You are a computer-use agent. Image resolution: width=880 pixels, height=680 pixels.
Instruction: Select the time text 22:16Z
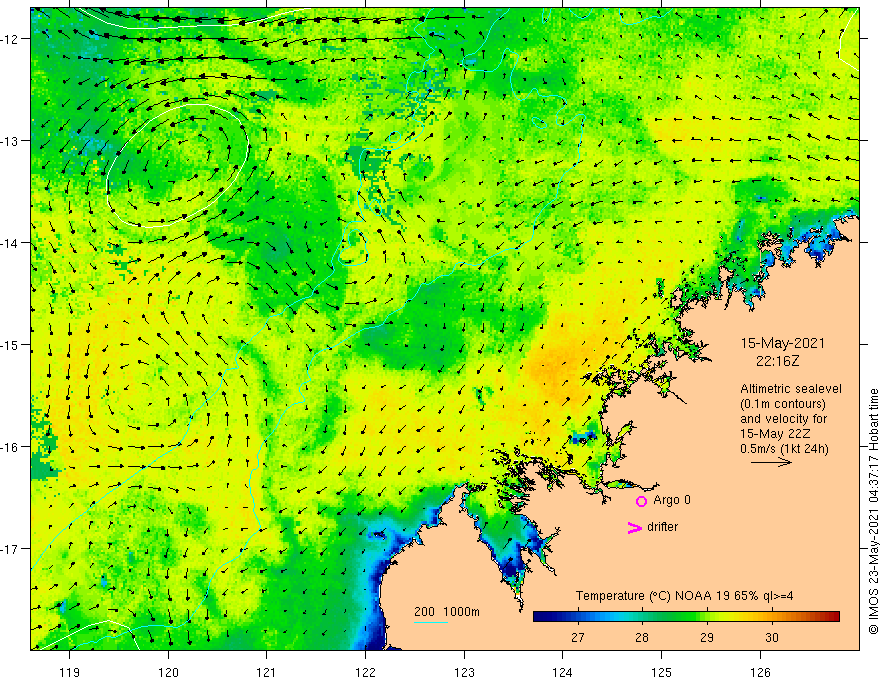coord(777,361)
